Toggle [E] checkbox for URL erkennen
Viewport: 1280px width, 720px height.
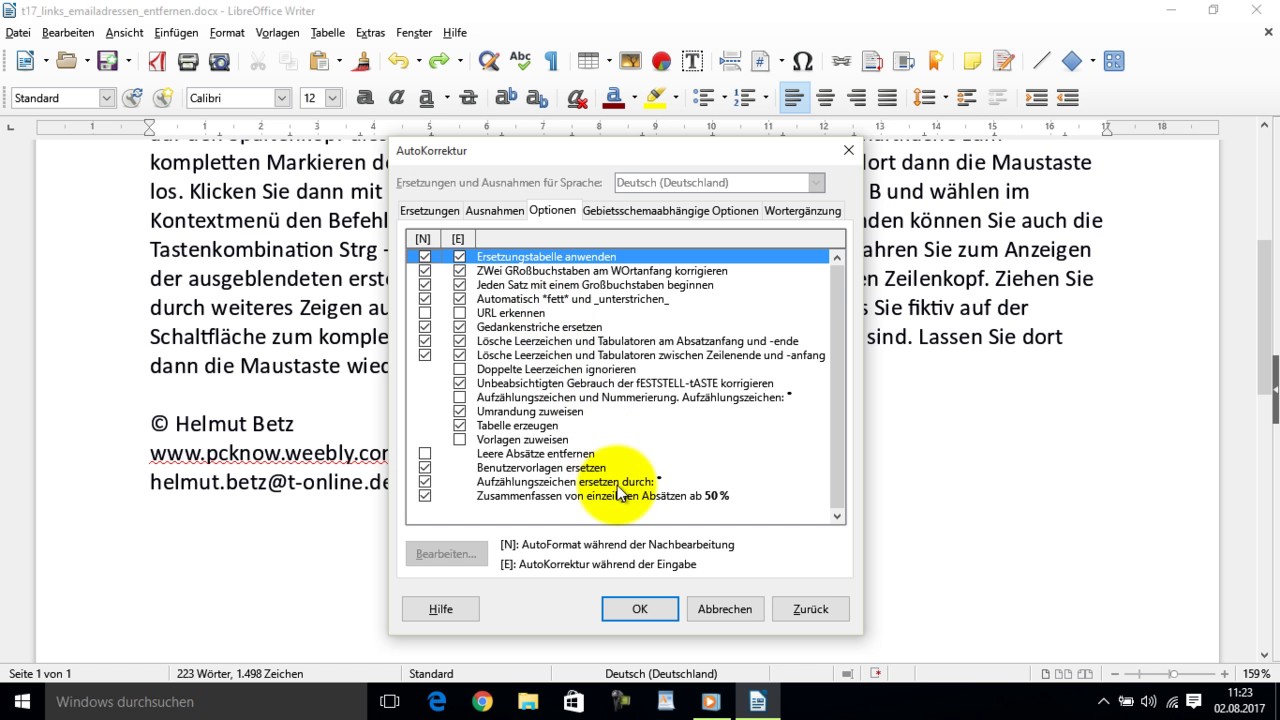click(460, 313)
